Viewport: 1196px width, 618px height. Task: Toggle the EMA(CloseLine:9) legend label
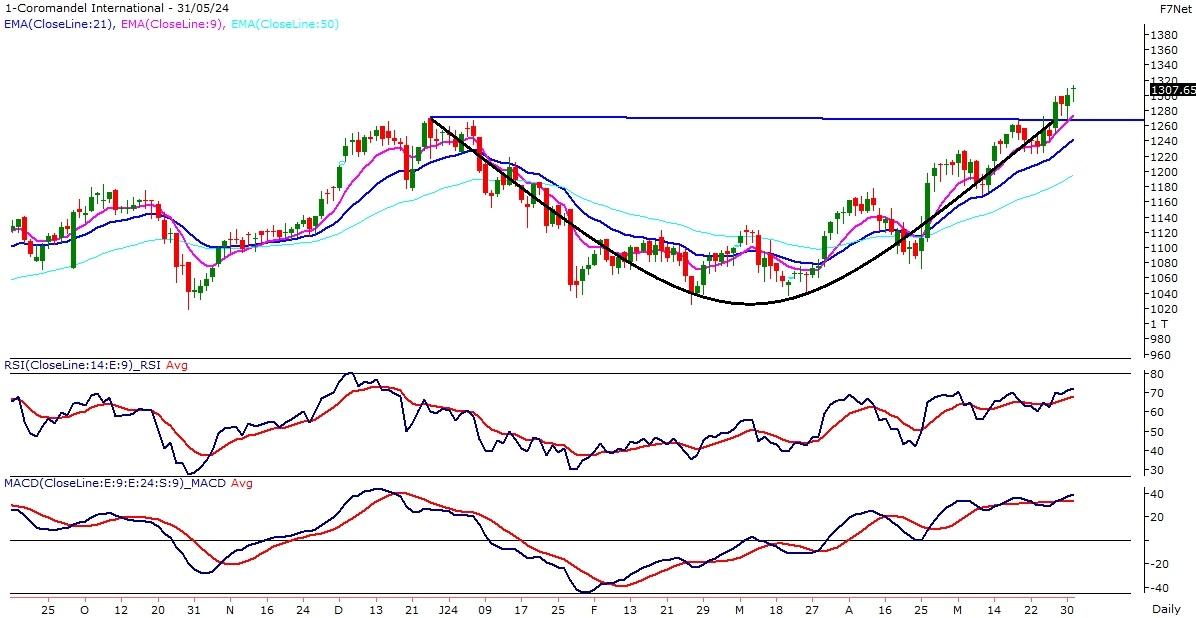176,24
